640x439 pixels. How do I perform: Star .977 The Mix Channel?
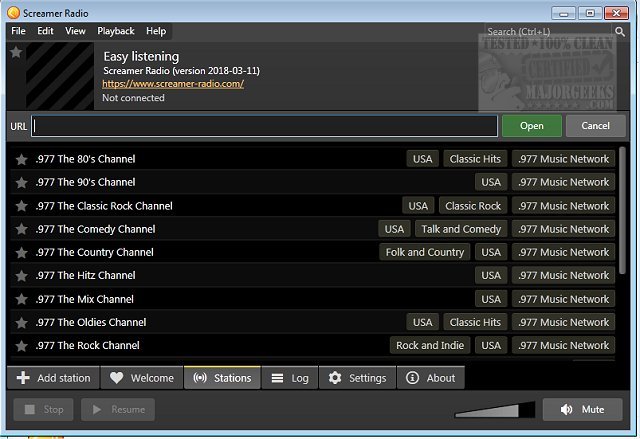(21, 299)
